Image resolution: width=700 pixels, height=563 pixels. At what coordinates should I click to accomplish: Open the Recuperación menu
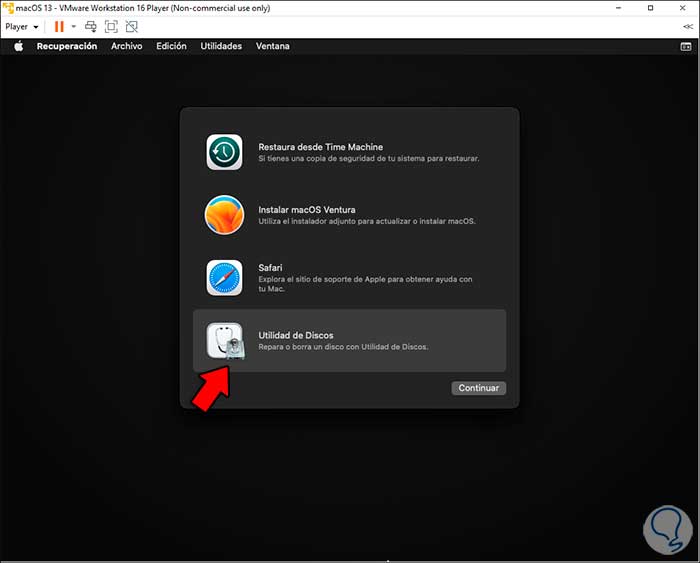pos(67,46)
